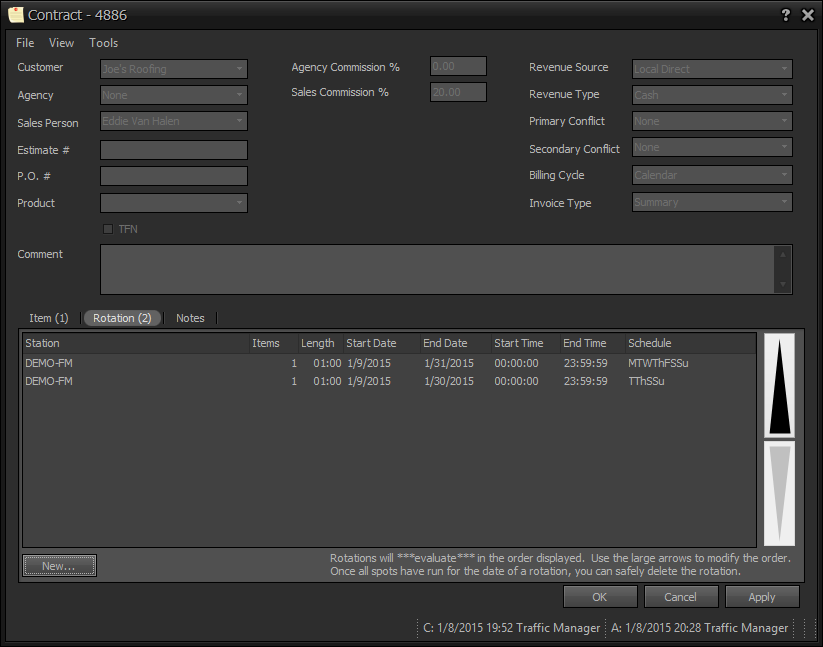Click the New... button
Image resolution: width=823 pixels, height=647 pixels.
(59, 566)
